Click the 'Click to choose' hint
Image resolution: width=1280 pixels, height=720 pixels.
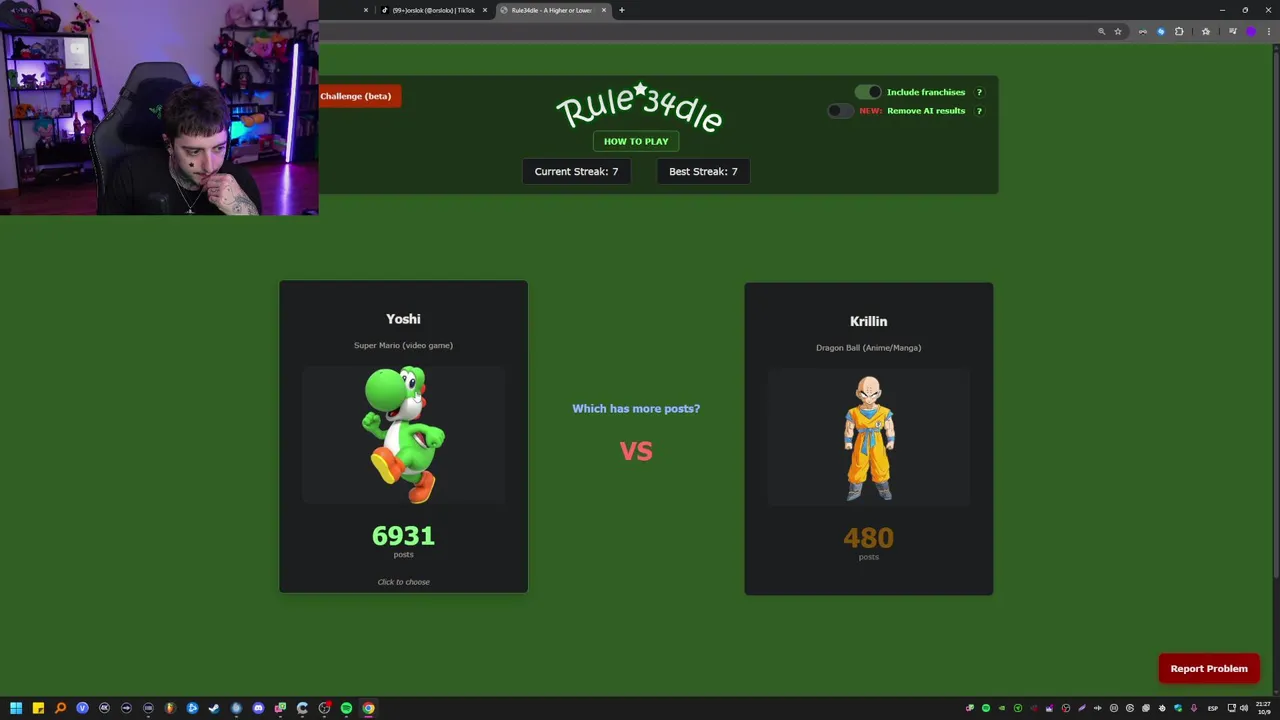[403, 582]
